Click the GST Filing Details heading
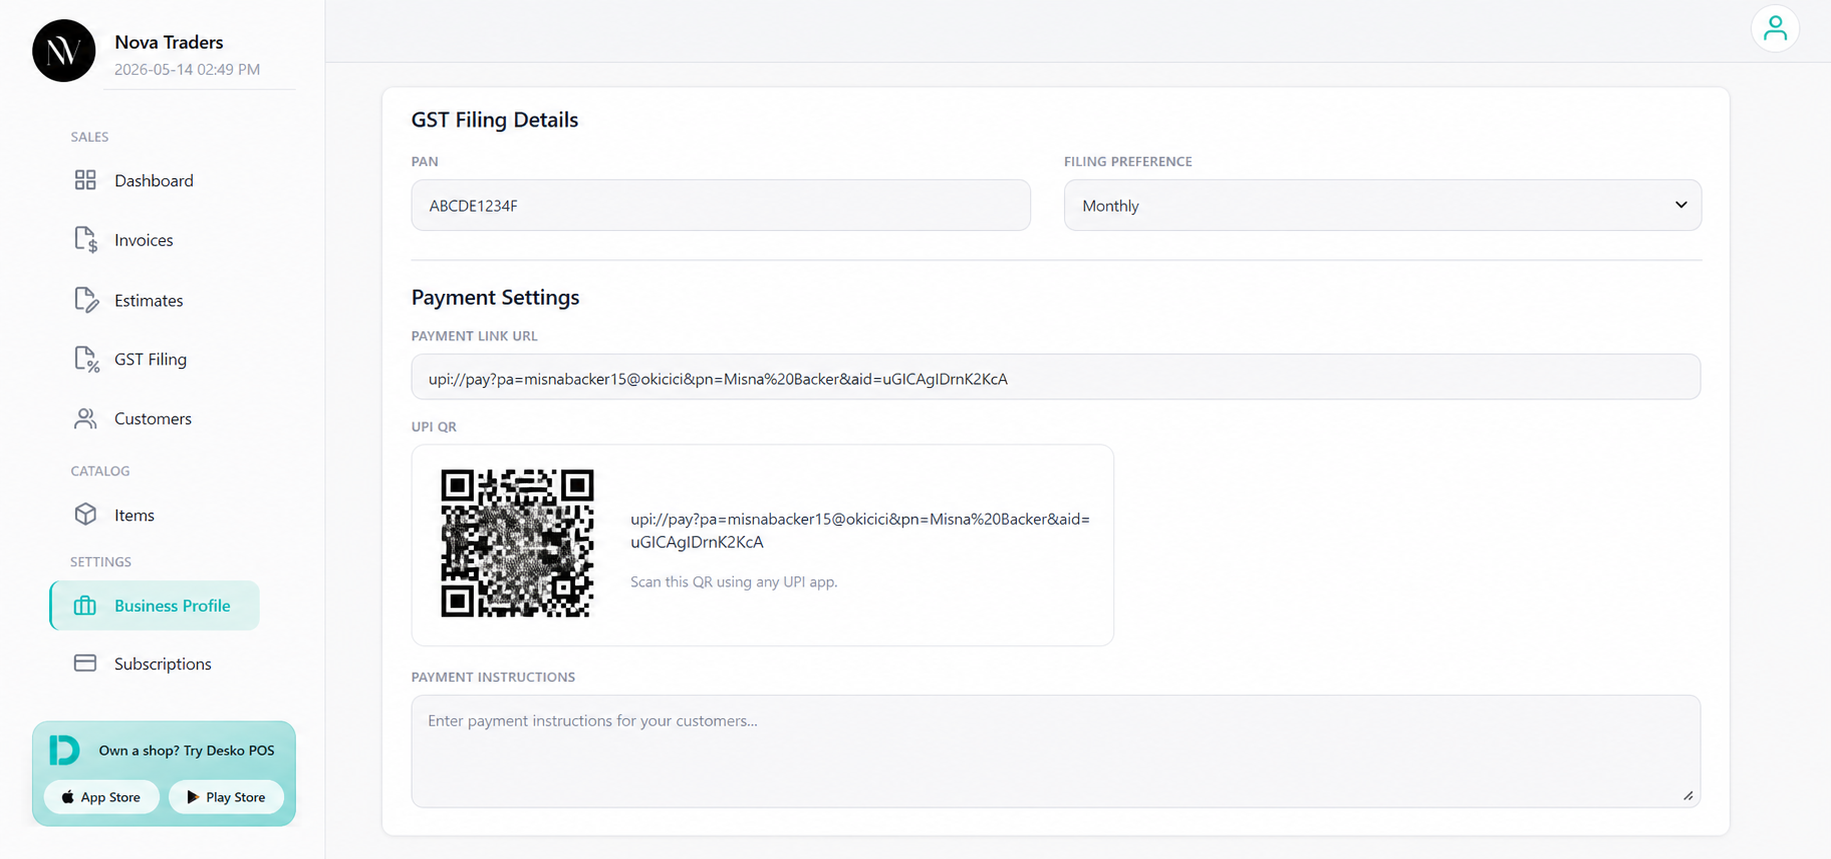The image size is (1831, 859). click(x=495, y=120)
